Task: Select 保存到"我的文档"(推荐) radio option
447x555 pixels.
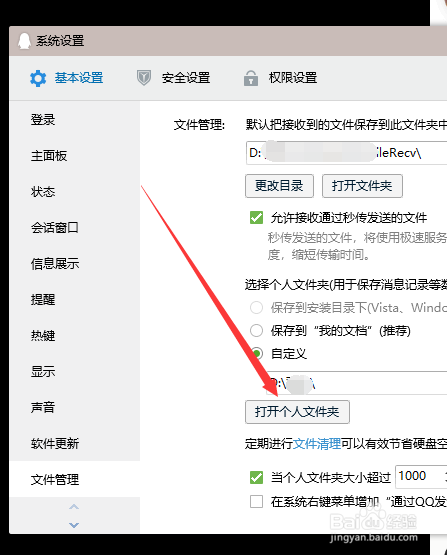Action: point(257,331)
